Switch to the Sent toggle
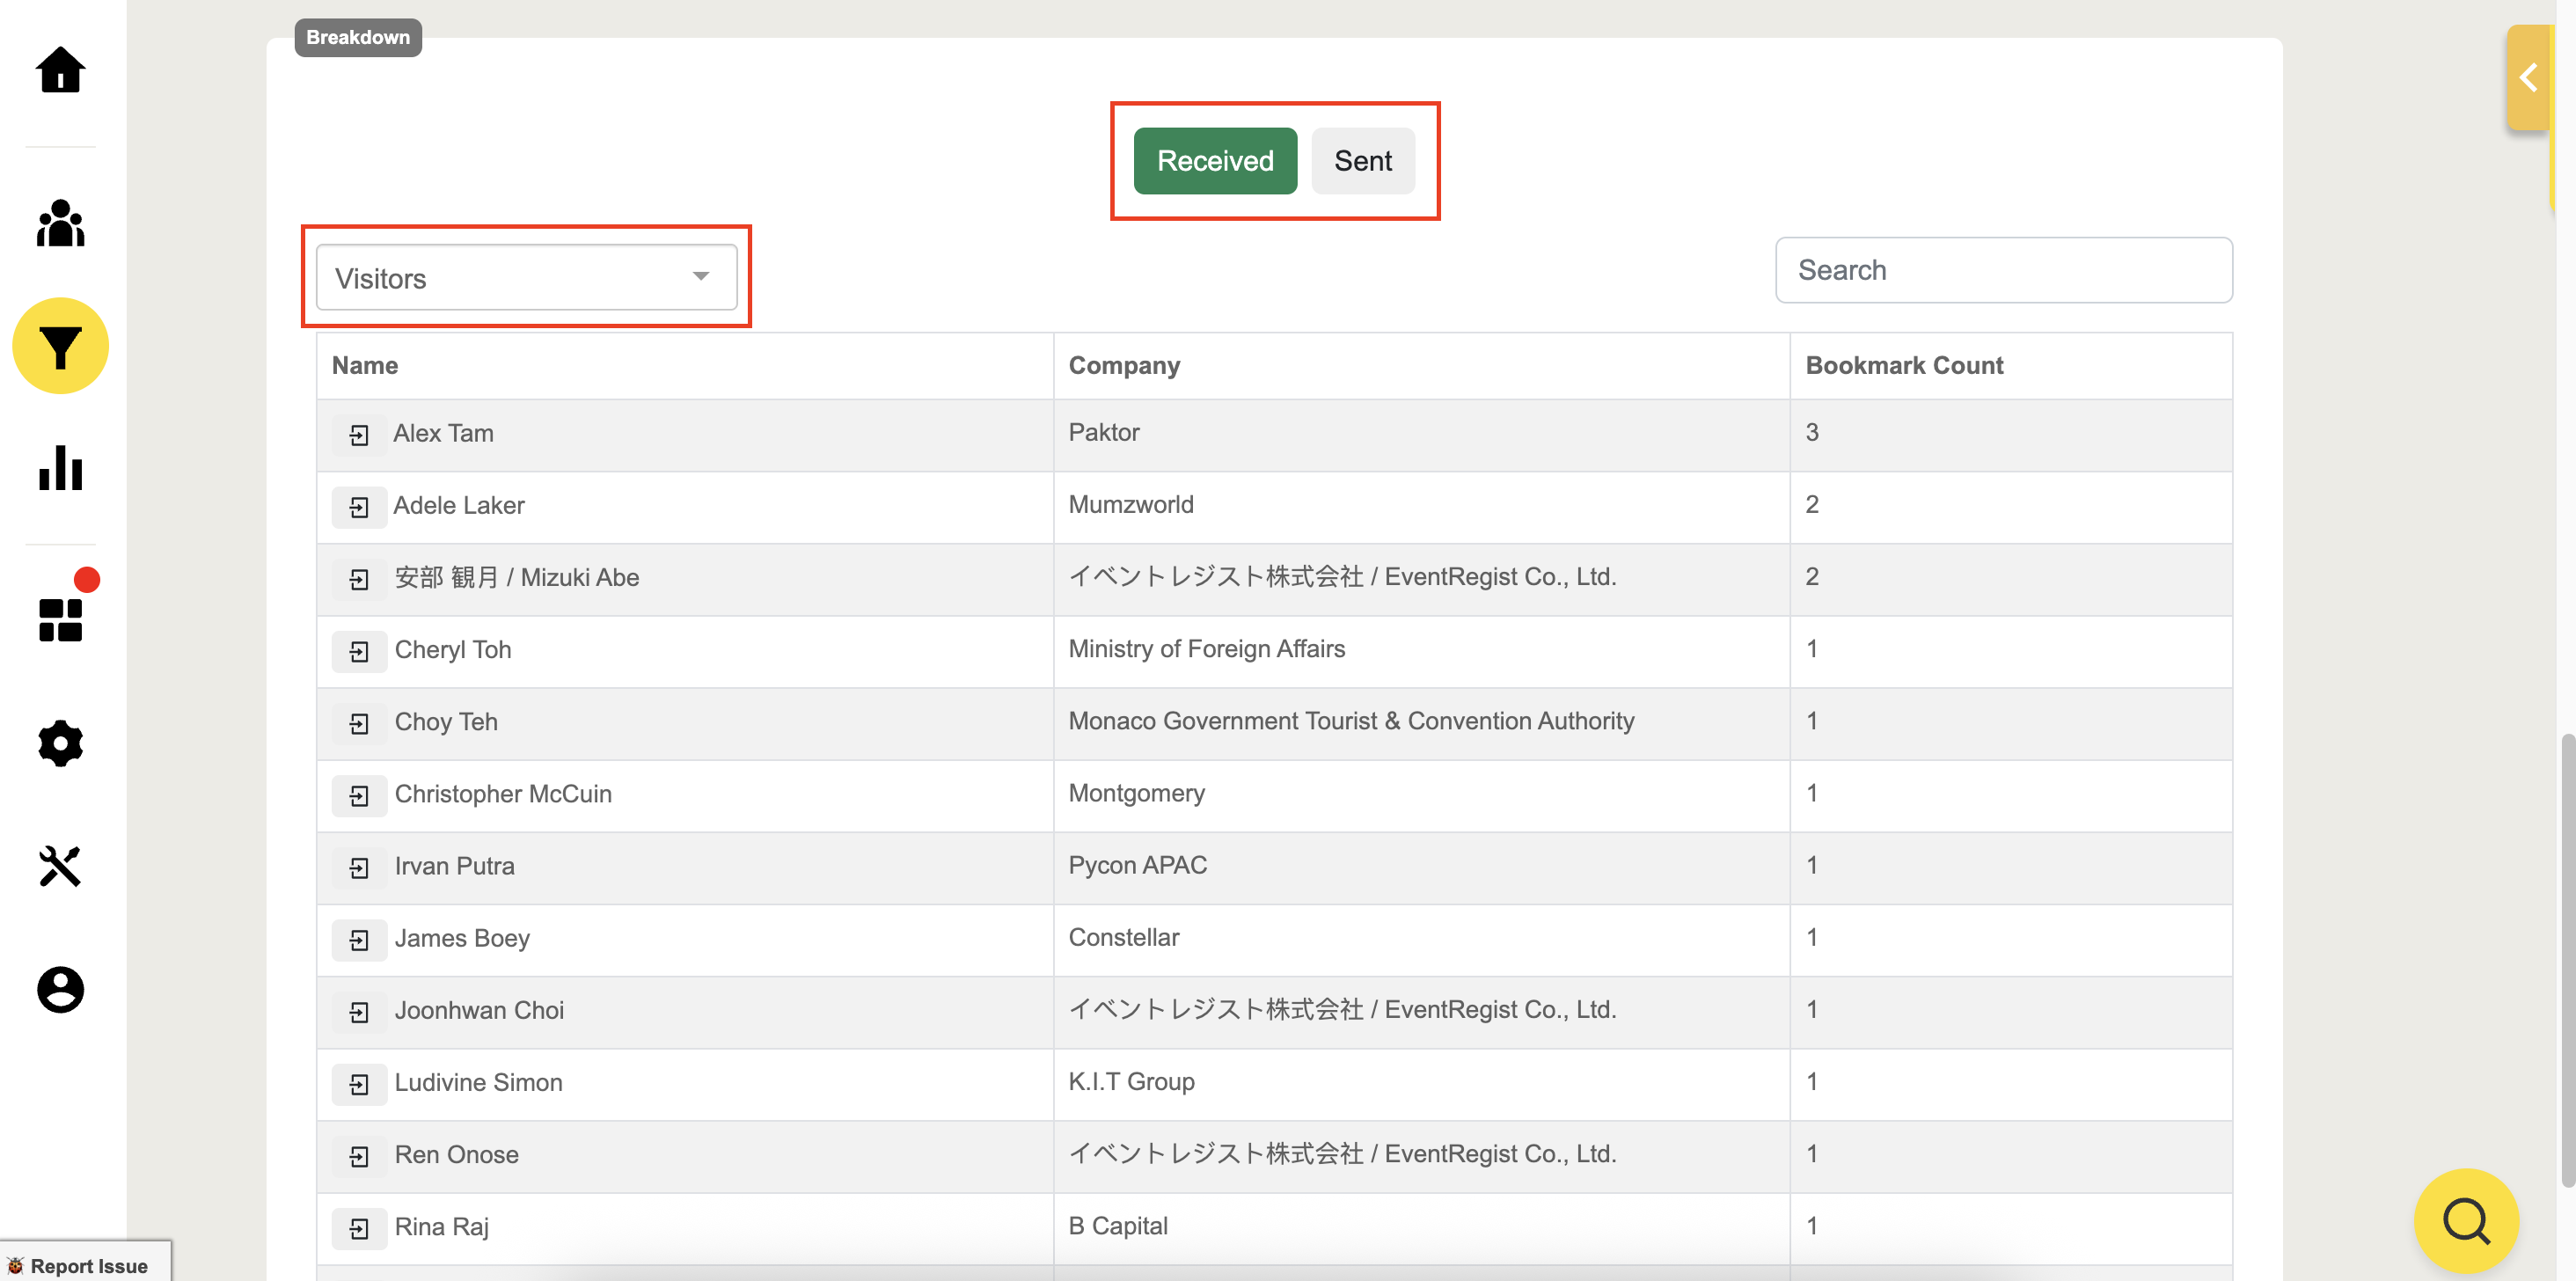Screen dimensions: 2576x1281 [1362, 161]
